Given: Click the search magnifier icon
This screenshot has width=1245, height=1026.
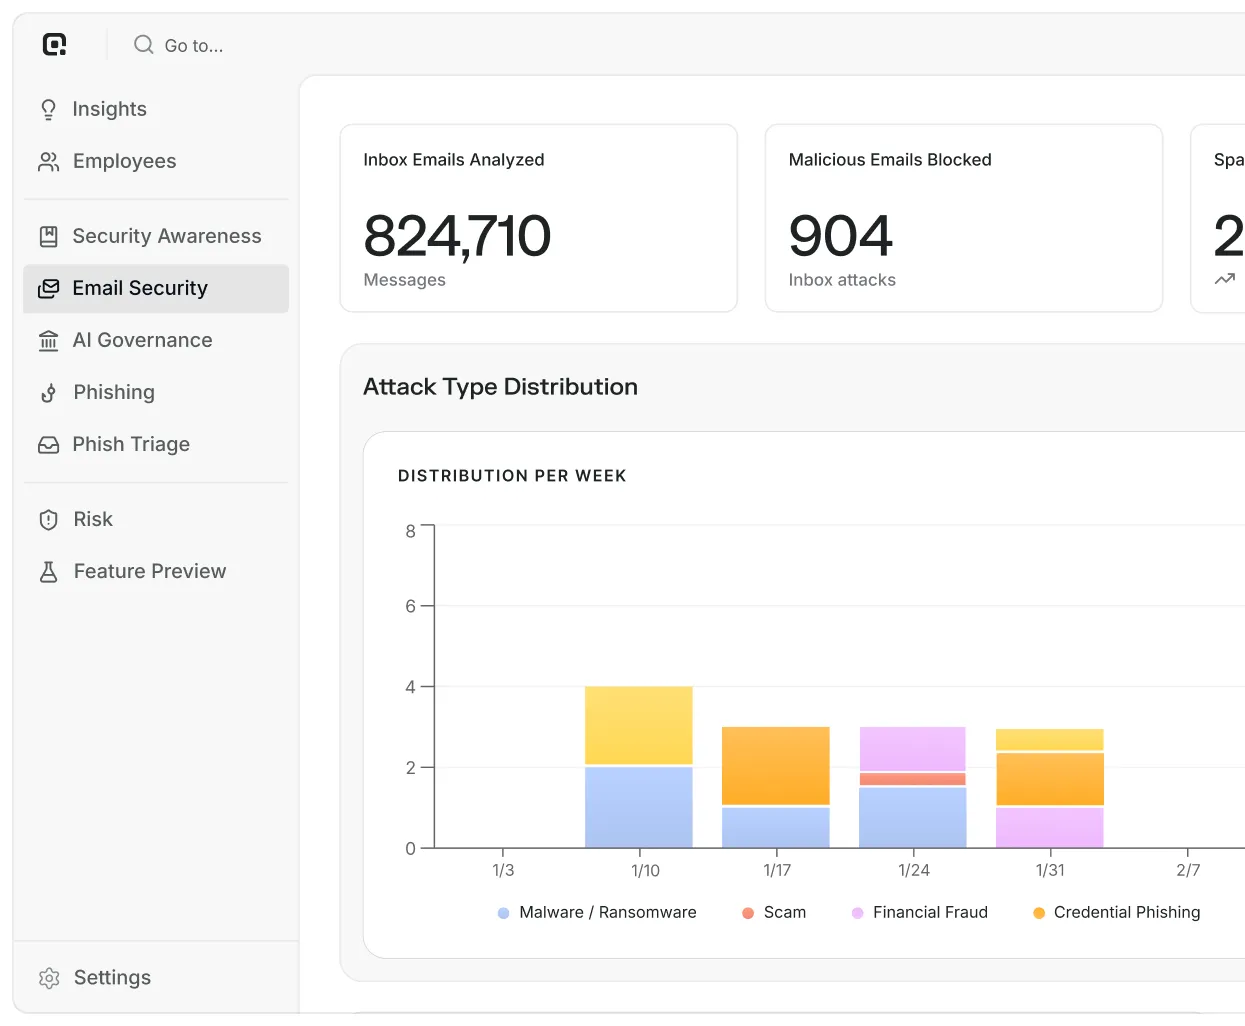Looking at the screenshot, I should pos(144,44).
